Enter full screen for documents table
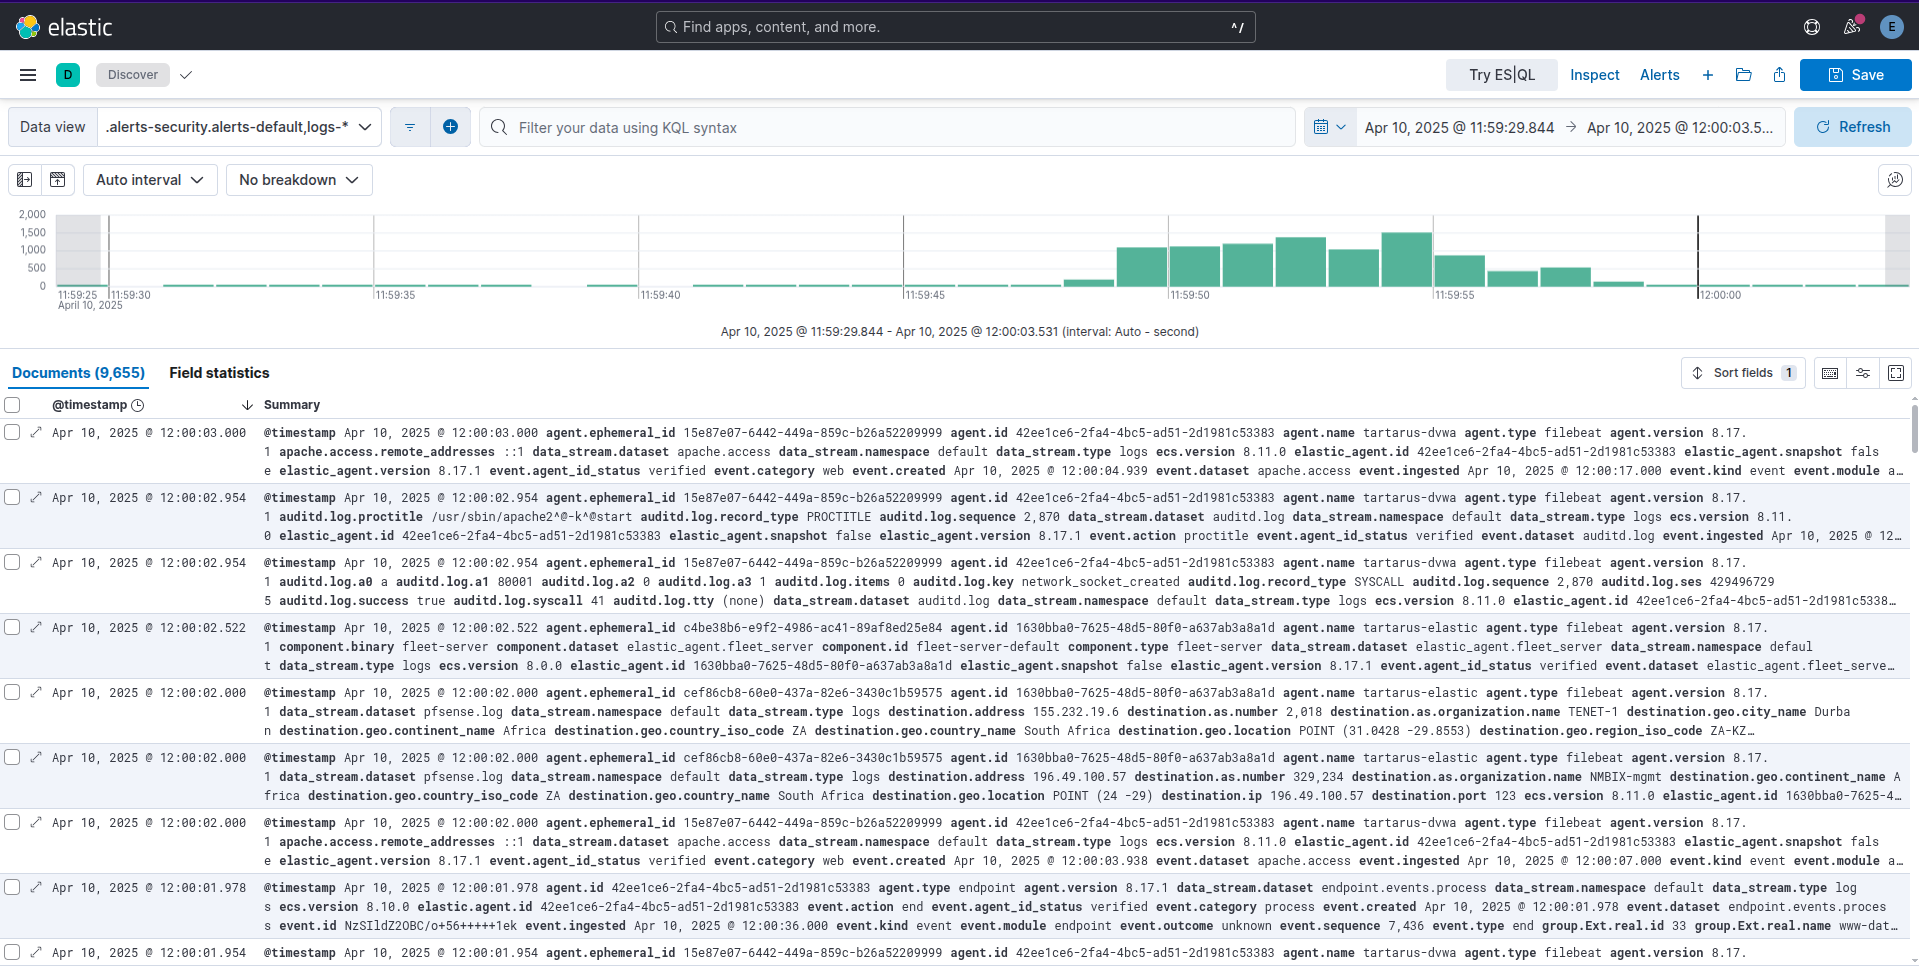1919x967 pixels. click(x=1895, y=373)
